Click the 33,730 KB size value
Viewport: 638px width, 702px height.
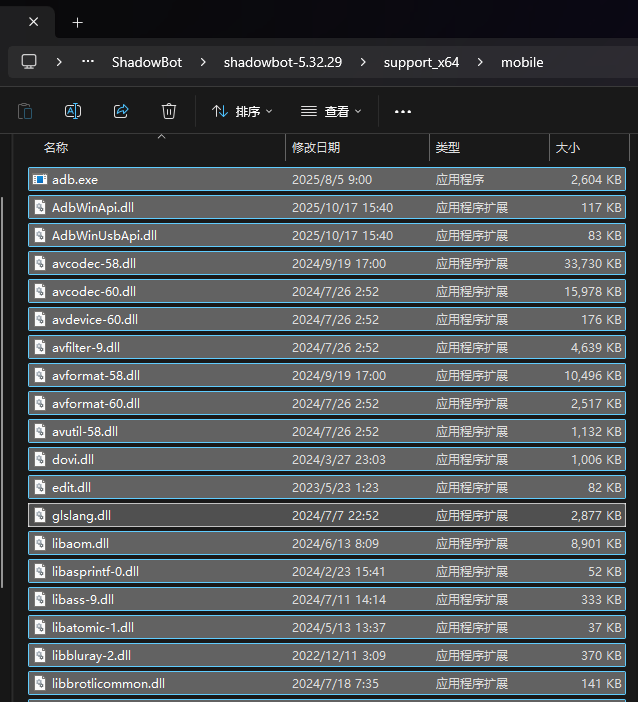point(592,263)
